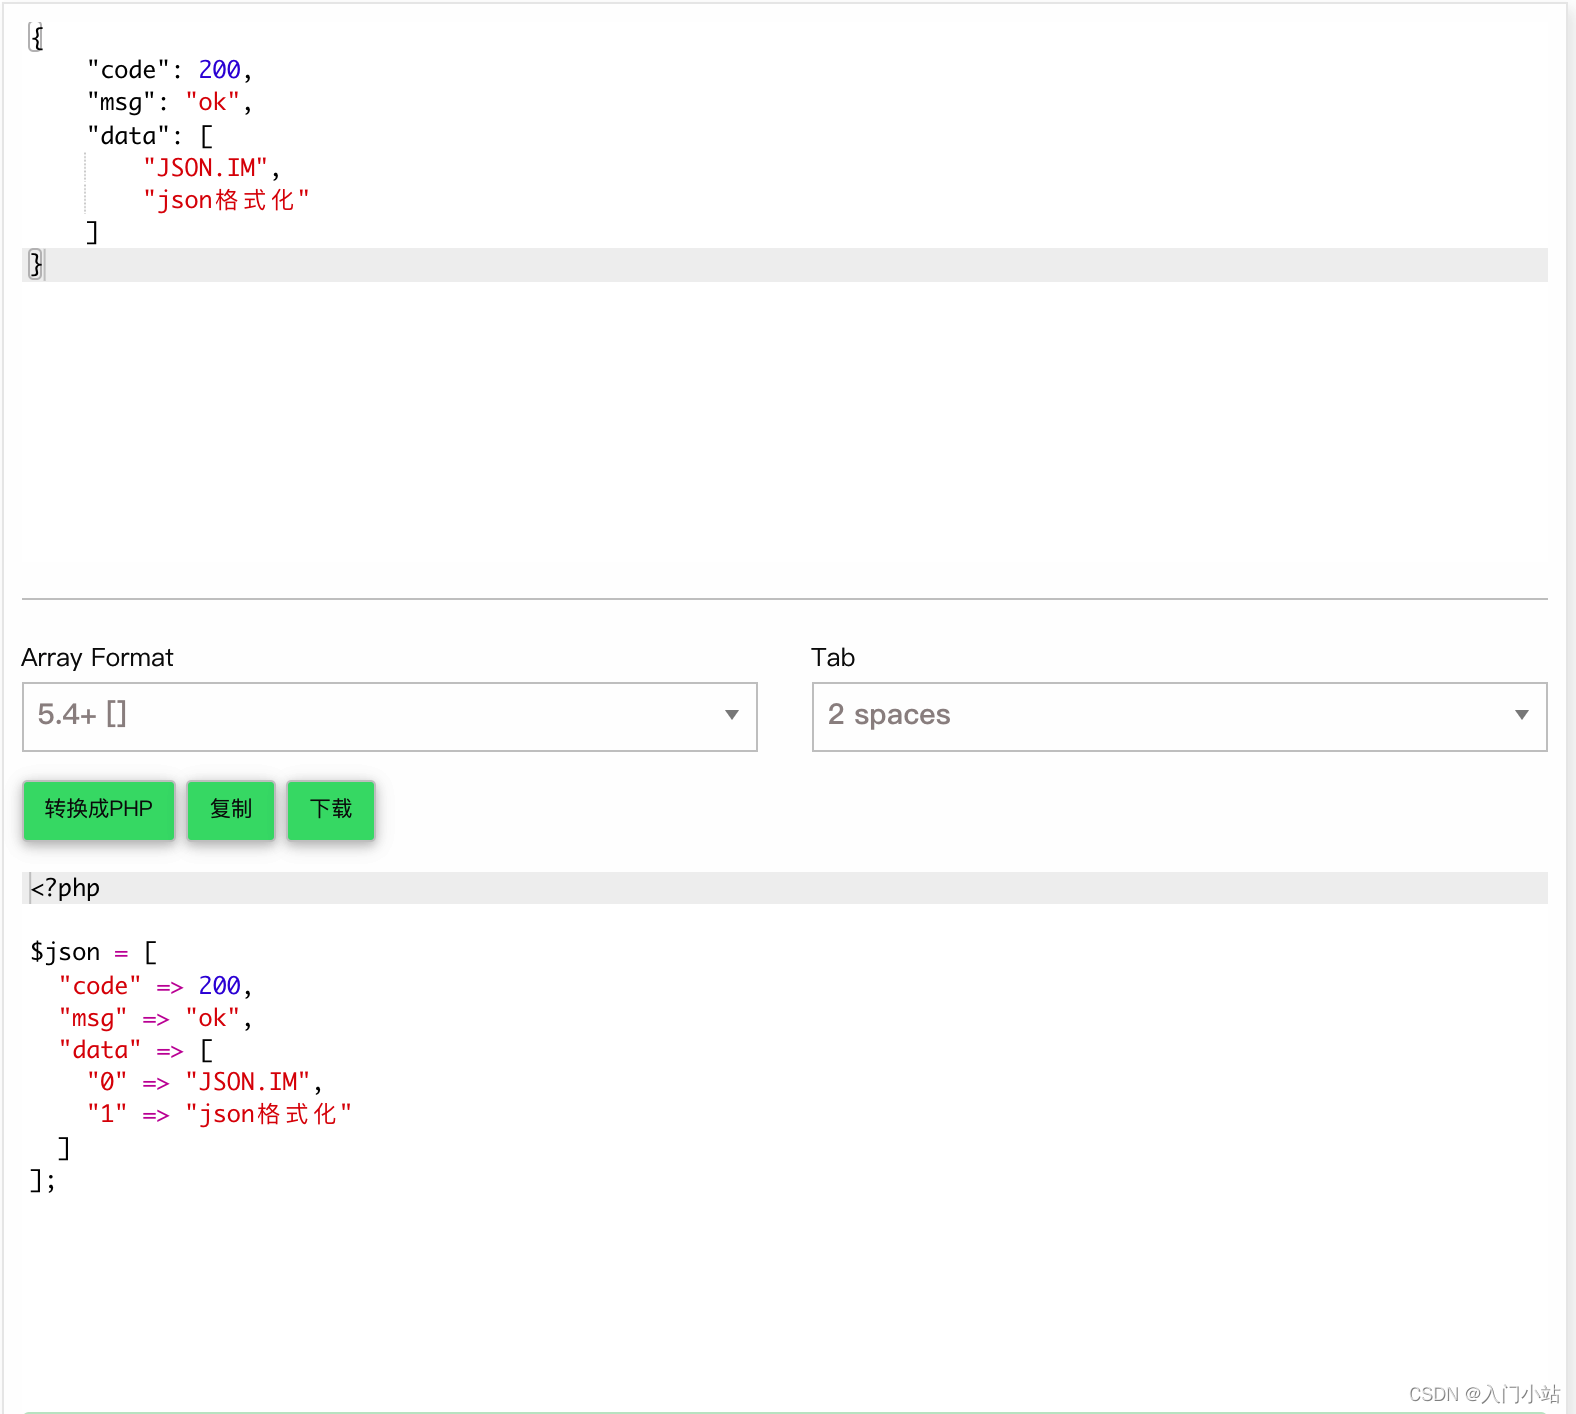Click the ]; closing line in PHP output
This screenshot has width=1576, height=1414.
43,1181
